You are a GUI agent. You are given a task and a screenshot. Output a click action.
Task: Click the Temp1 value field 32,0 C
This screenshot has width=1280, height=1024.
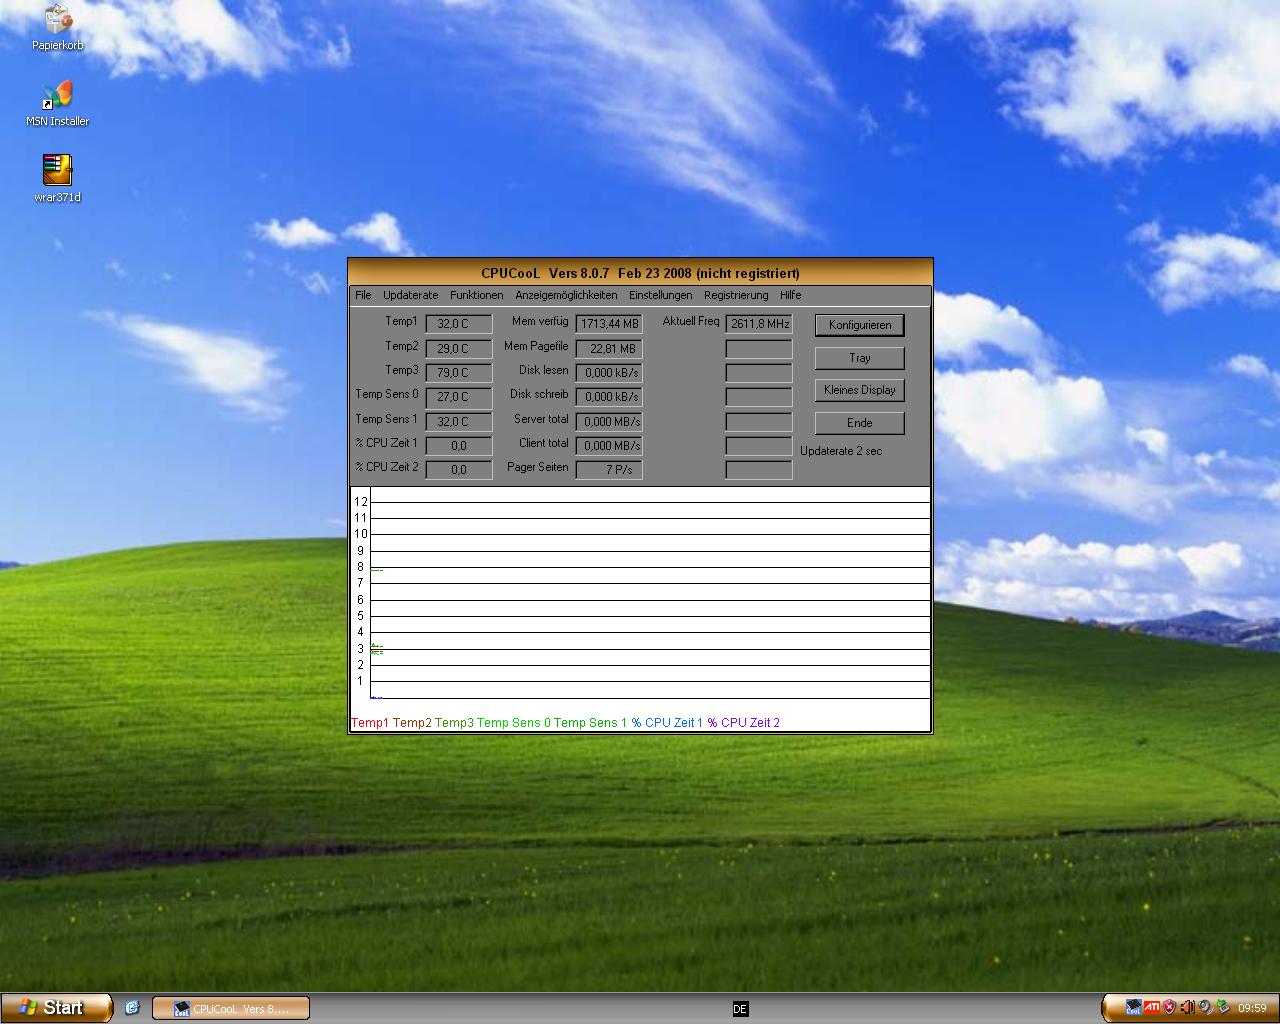(459, 324)
